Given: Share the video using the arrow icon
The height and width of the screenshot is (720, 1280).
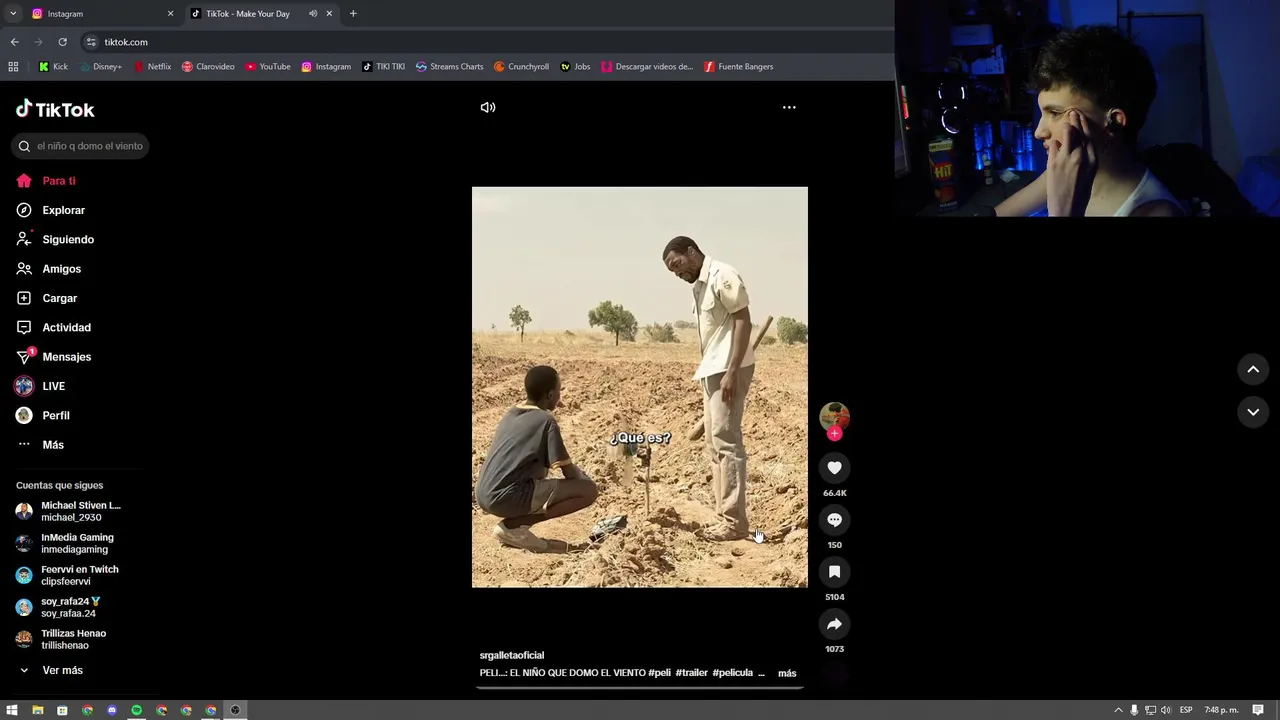Looking at the screenshot, I should (834, 624).
